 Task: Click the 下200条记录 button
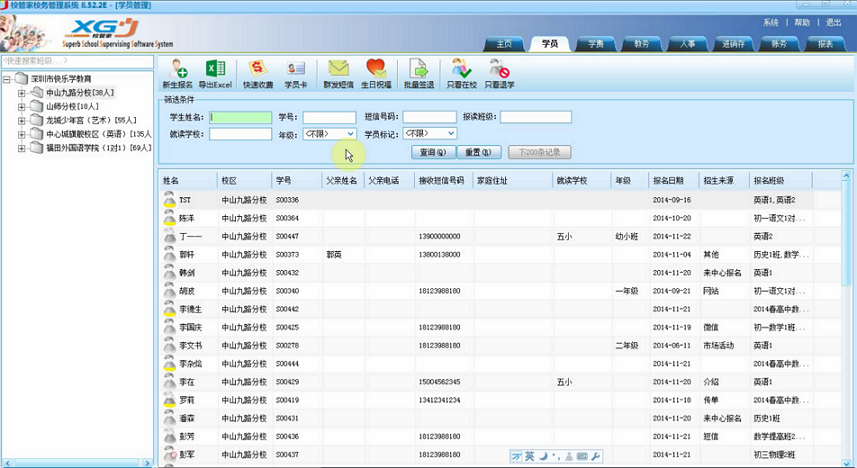click(539, 152)
